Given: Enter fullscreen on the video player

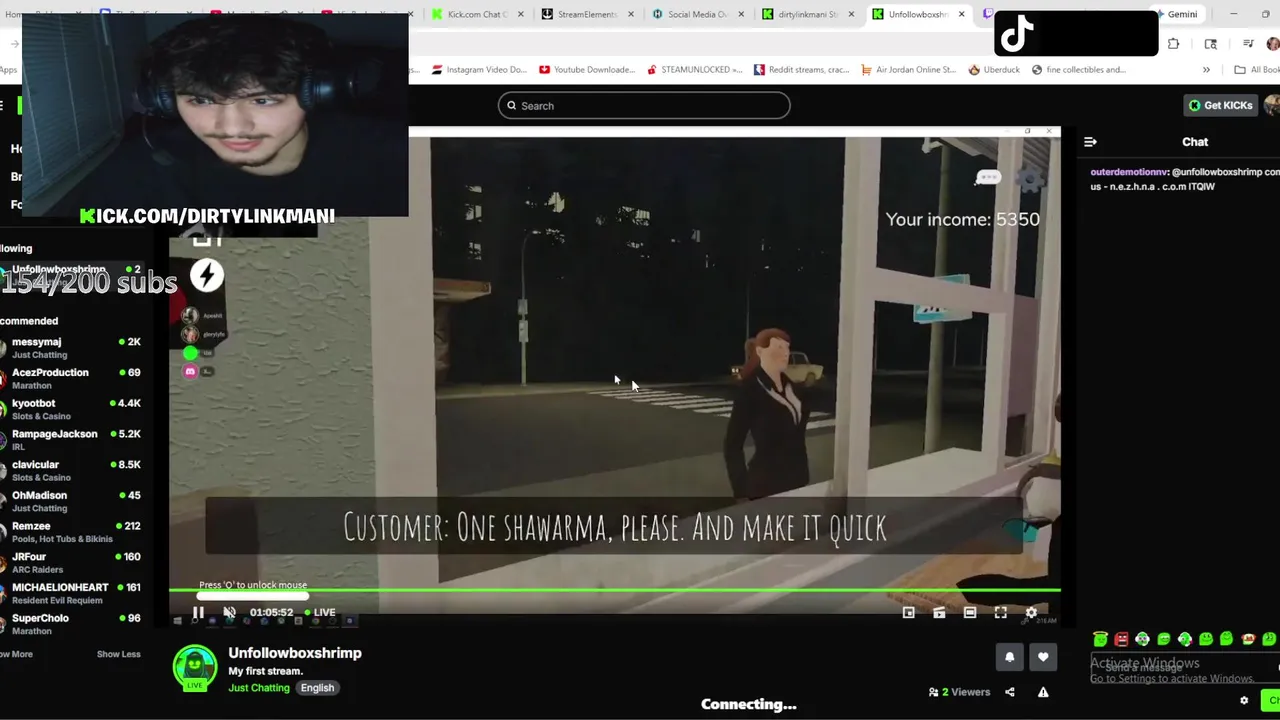Looking at the screenshot, I should [x=1001, y=612].
